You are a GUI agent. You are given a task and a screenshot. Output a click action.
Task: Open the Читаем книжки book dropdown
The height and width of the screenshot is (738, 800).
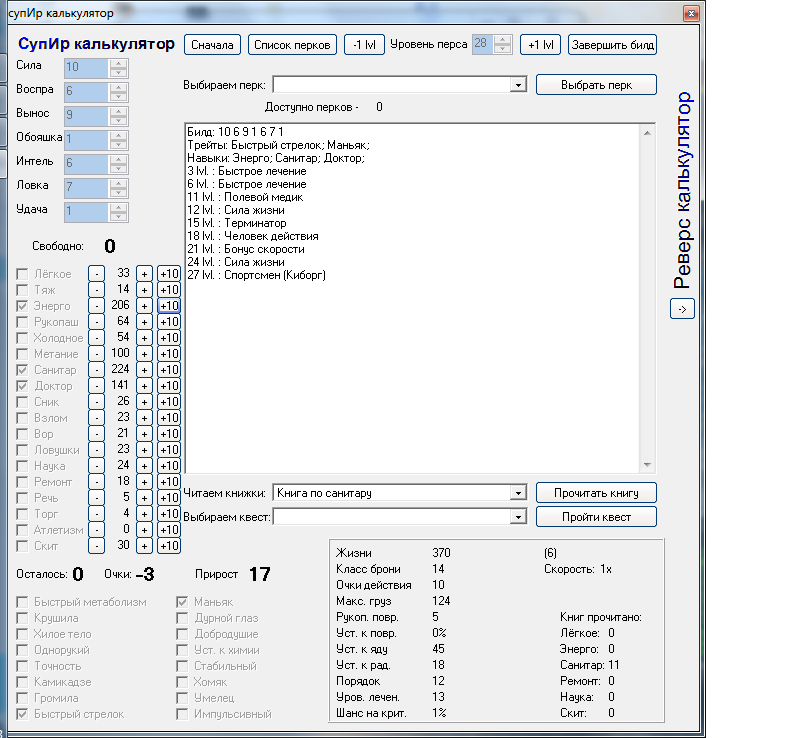518,493
